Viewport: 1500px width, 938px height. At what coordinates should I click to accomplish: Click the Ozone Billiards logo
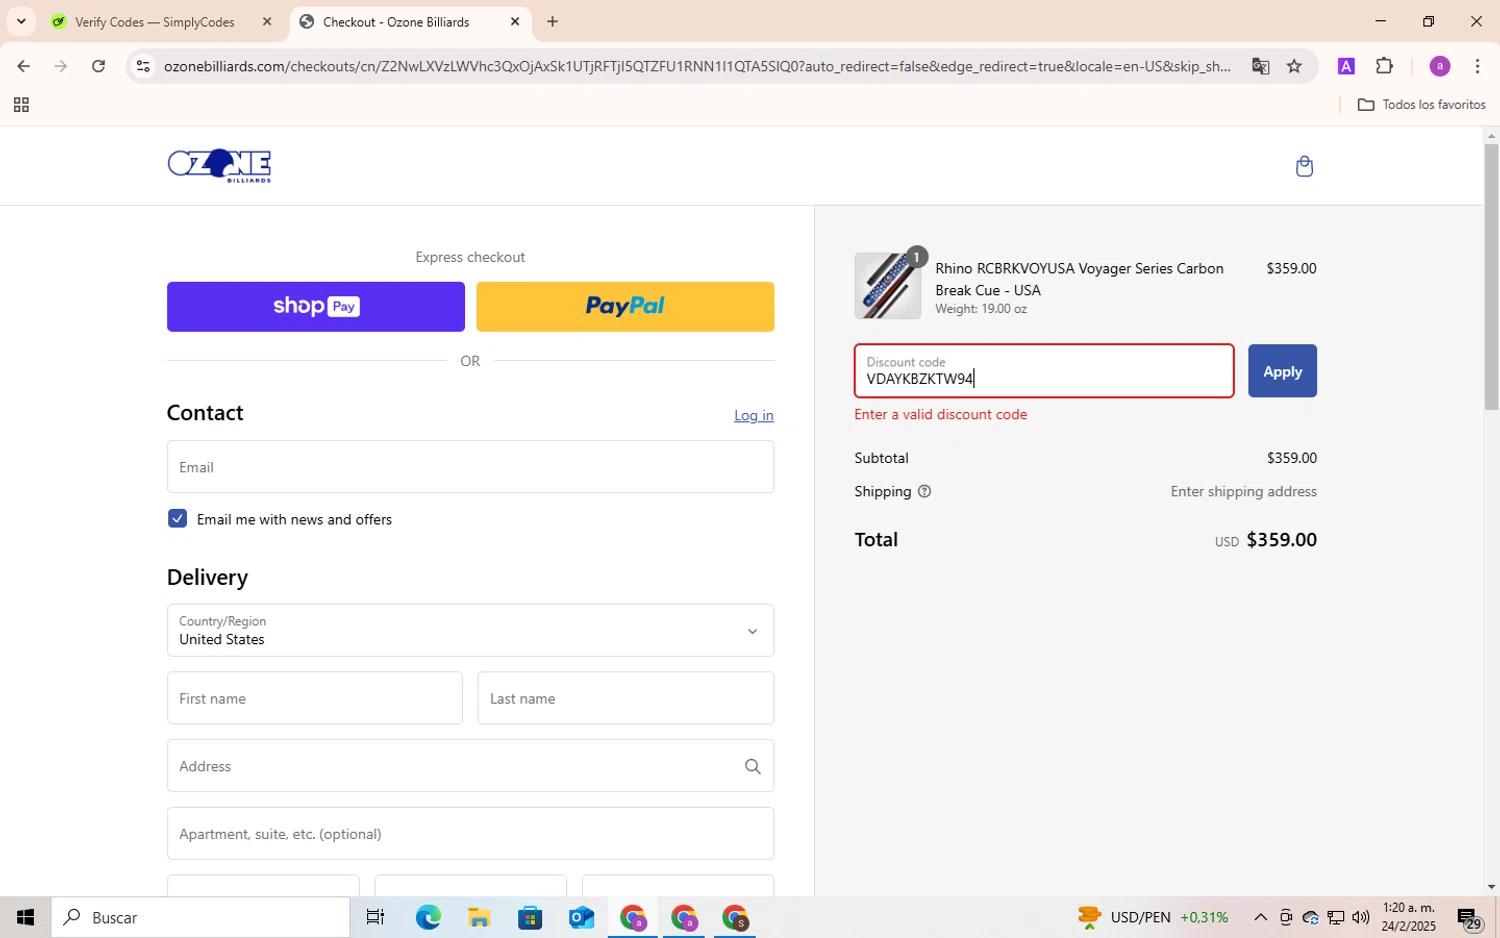pyautogui.click(x=219, y=166)
